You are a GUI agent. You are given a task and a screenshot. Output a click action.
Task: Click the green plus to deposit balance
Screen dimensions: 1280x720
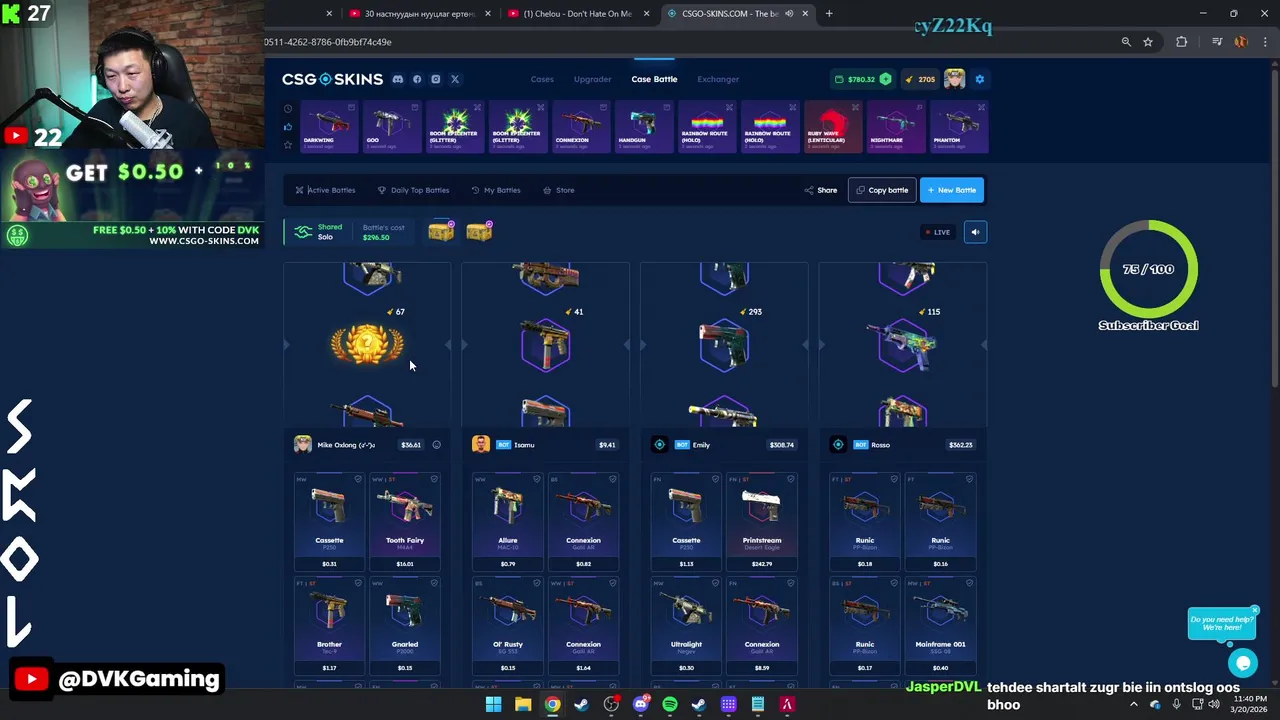pyautogui.click(x=885, y=79)
